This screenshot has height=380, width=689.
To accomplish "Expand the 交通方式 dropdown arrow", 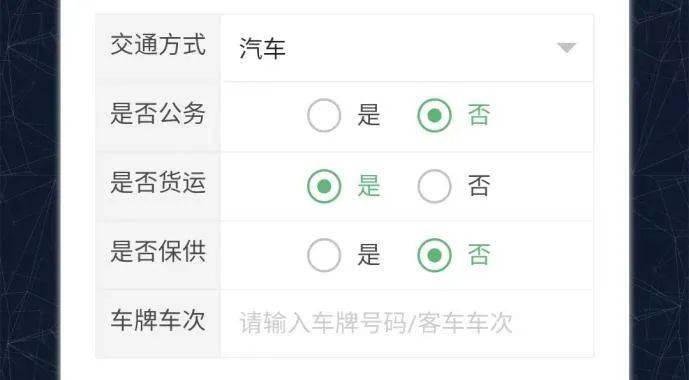I will [566, 48].
